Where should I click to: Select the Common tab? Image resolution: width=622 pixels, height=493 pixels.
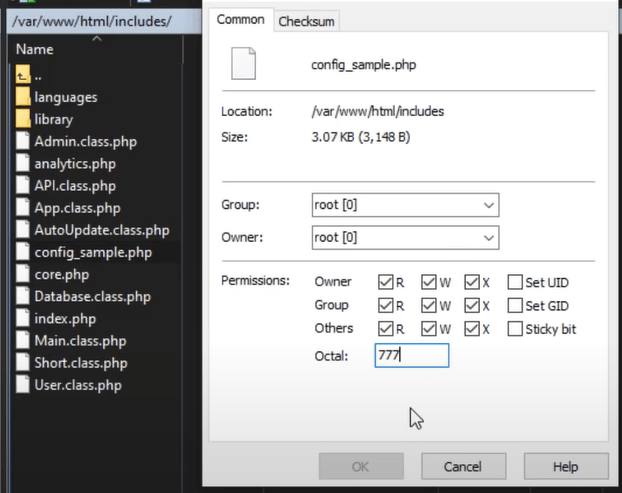point(241,20)
